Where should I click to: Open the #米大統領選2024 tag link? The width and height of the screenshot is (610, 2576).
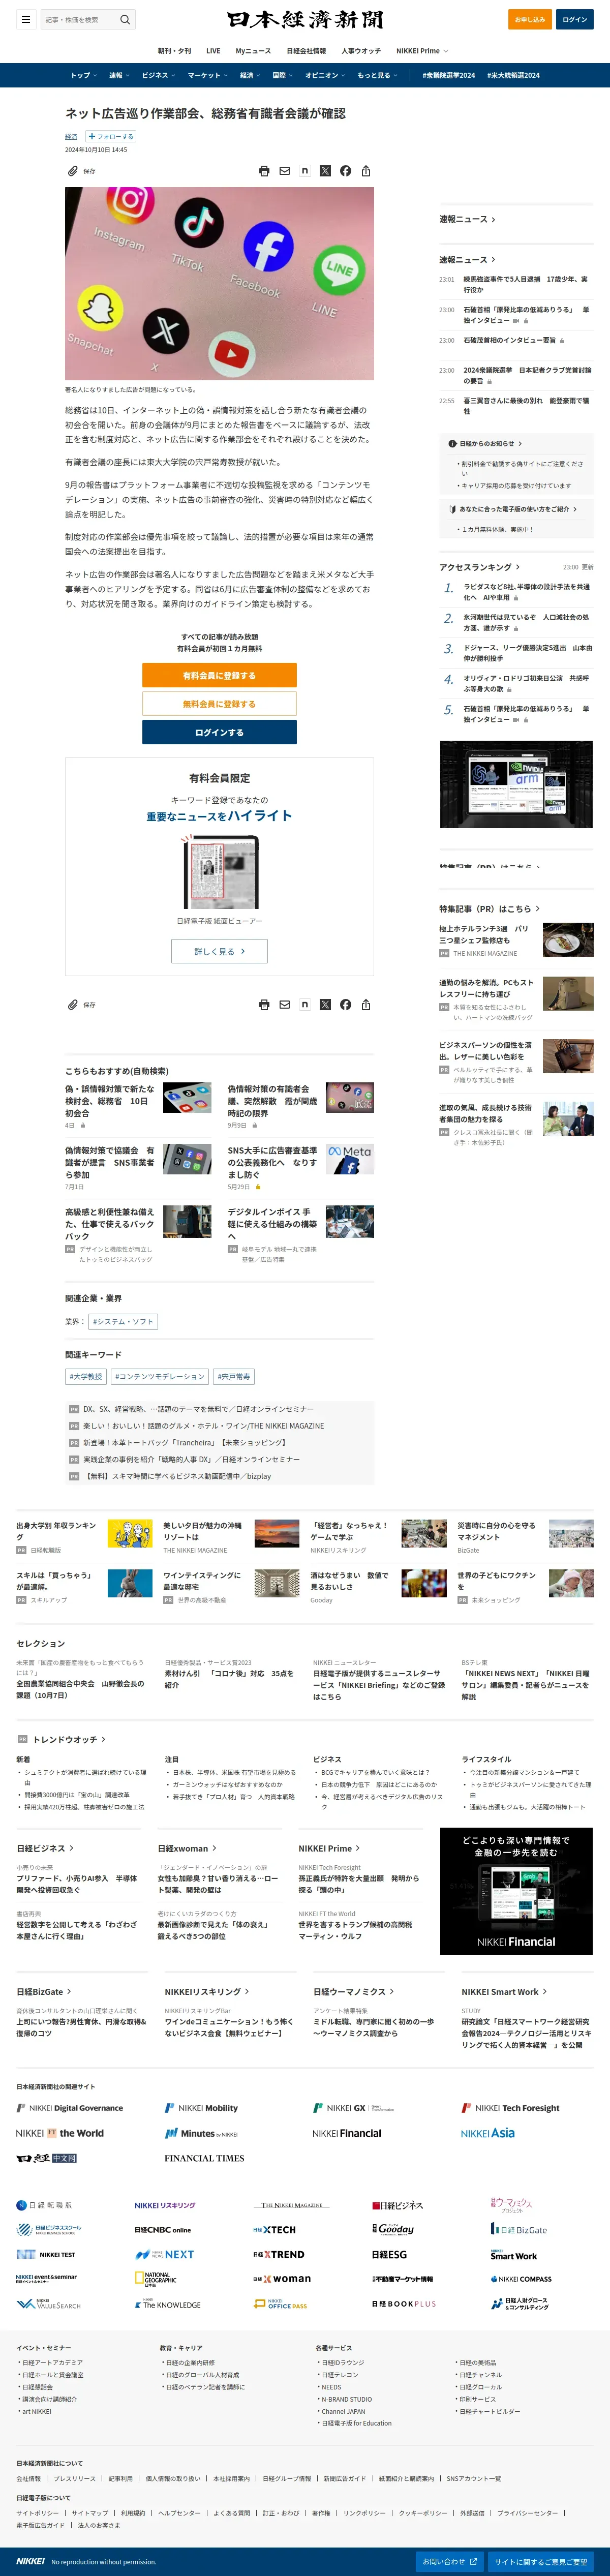click(513, 75)
